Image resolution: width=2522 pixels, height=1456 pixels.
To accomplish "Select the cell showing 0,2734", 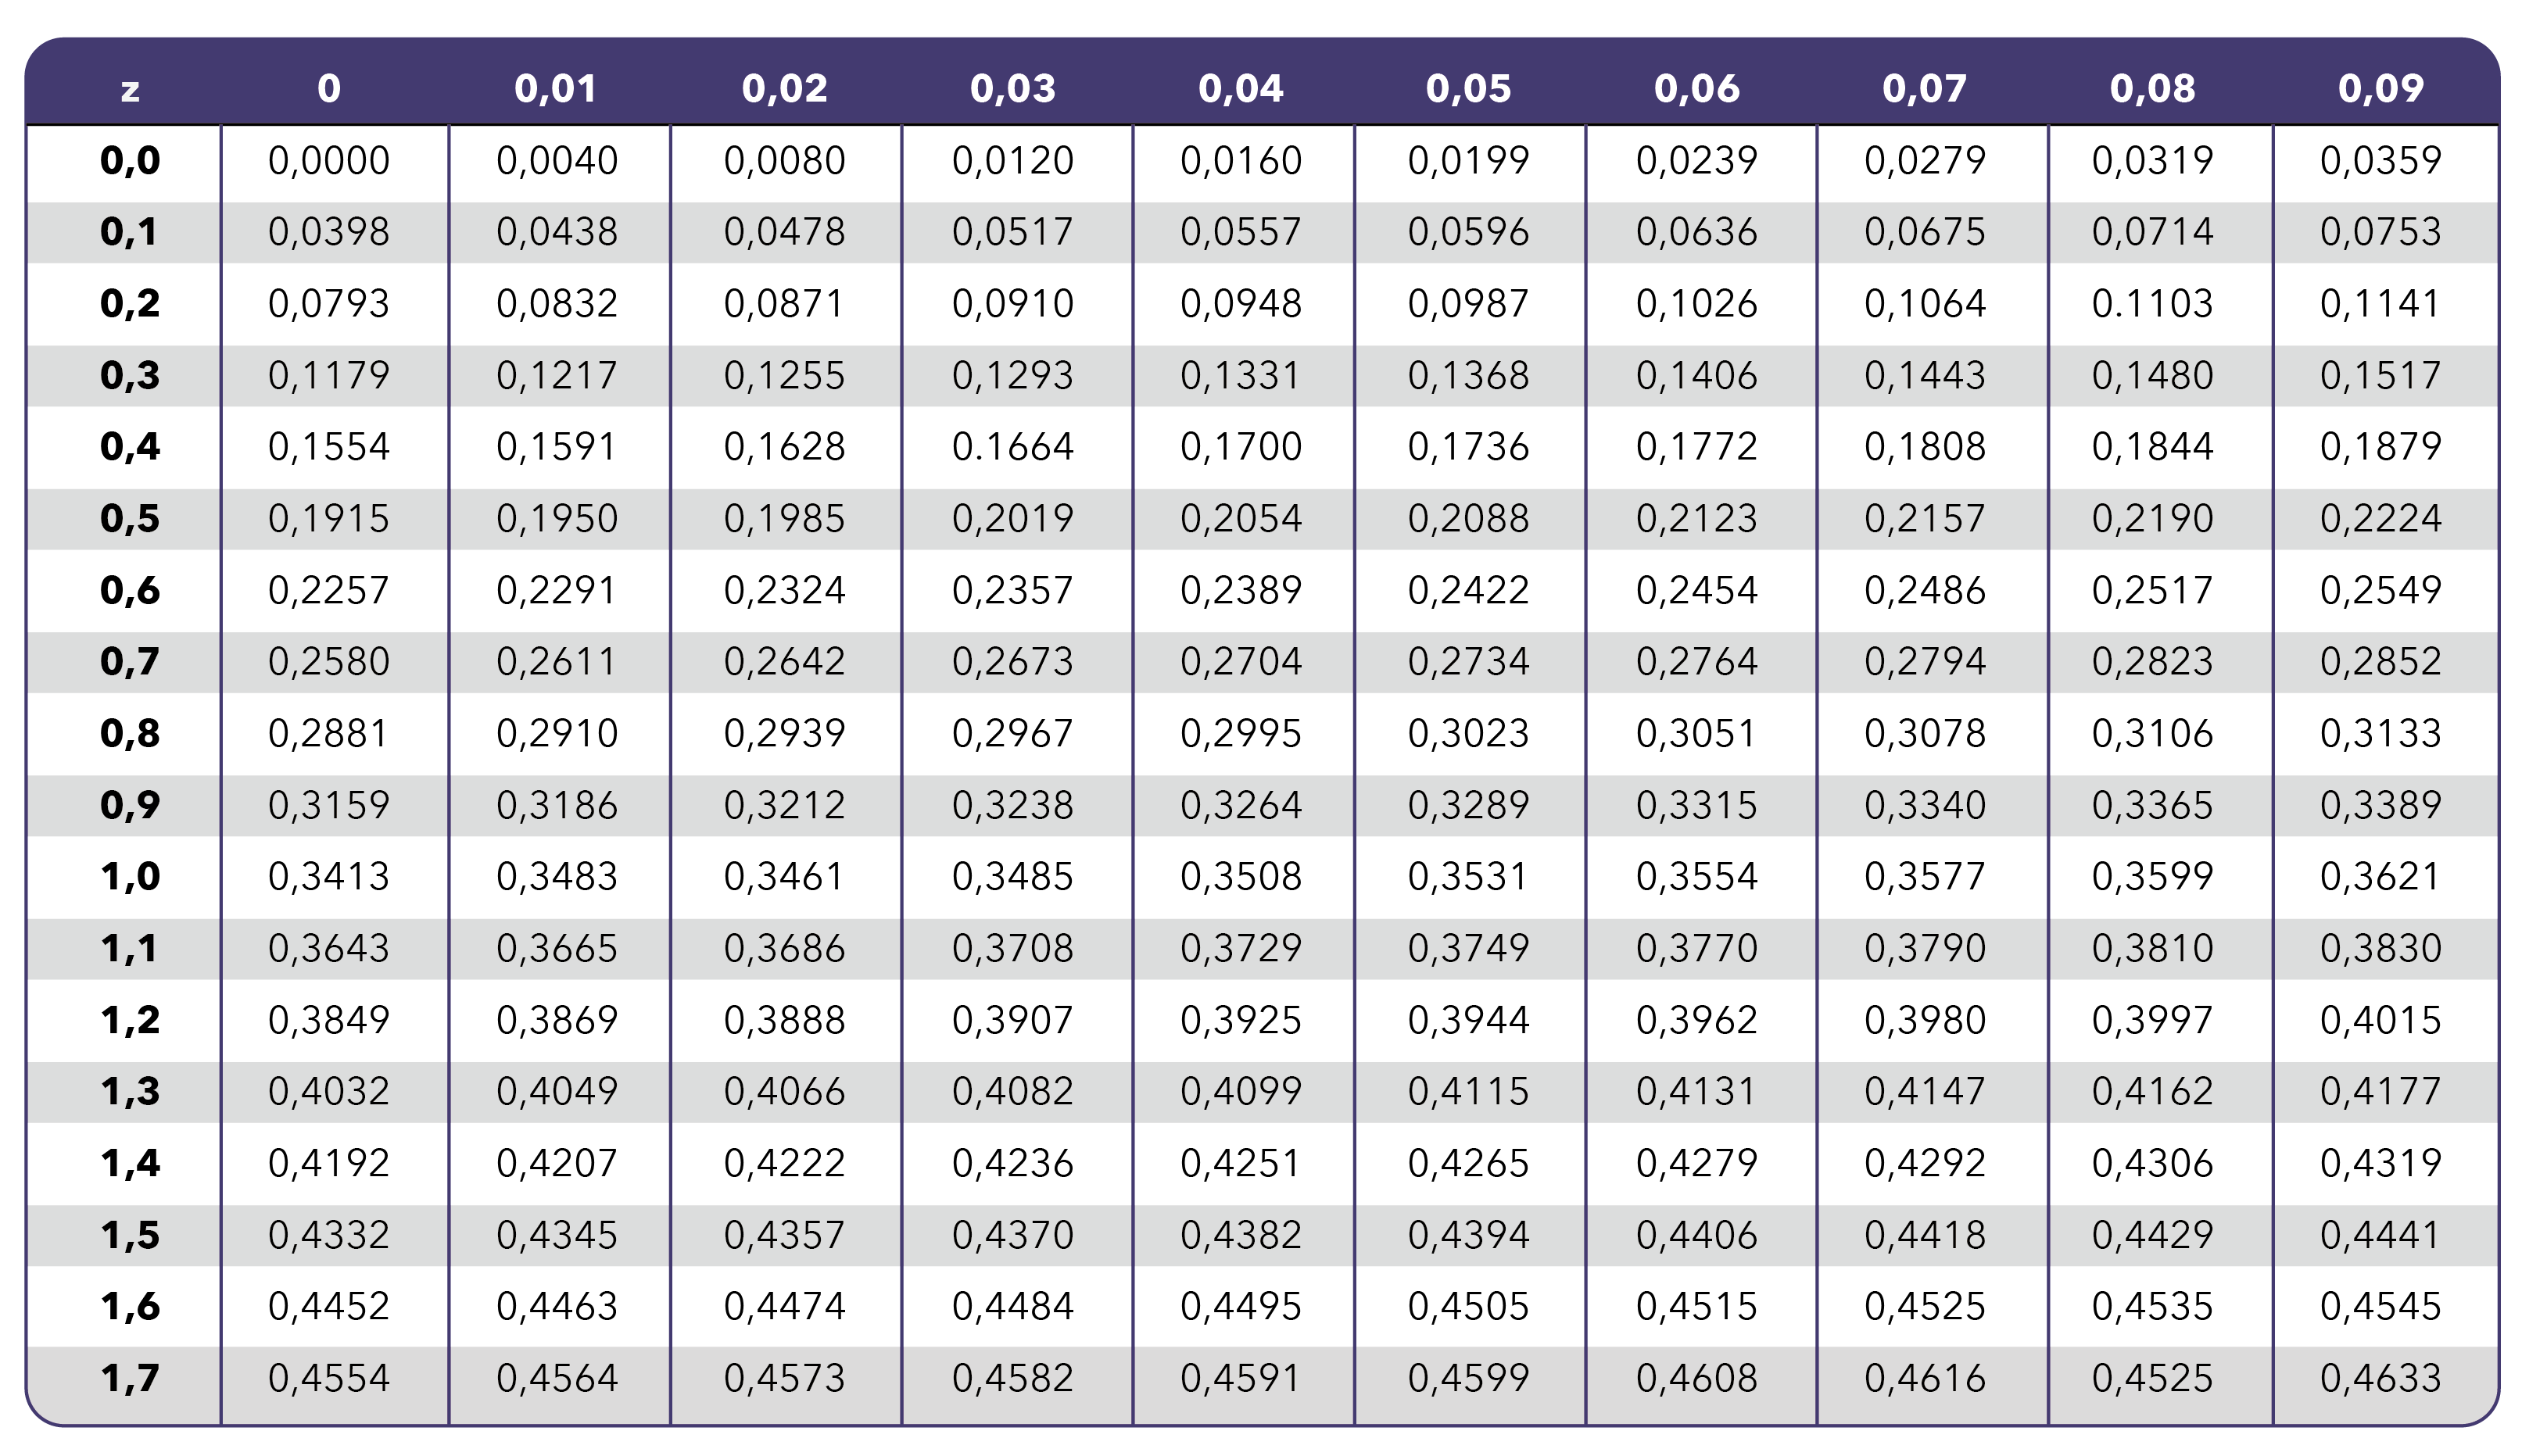I will point(1468,662).
